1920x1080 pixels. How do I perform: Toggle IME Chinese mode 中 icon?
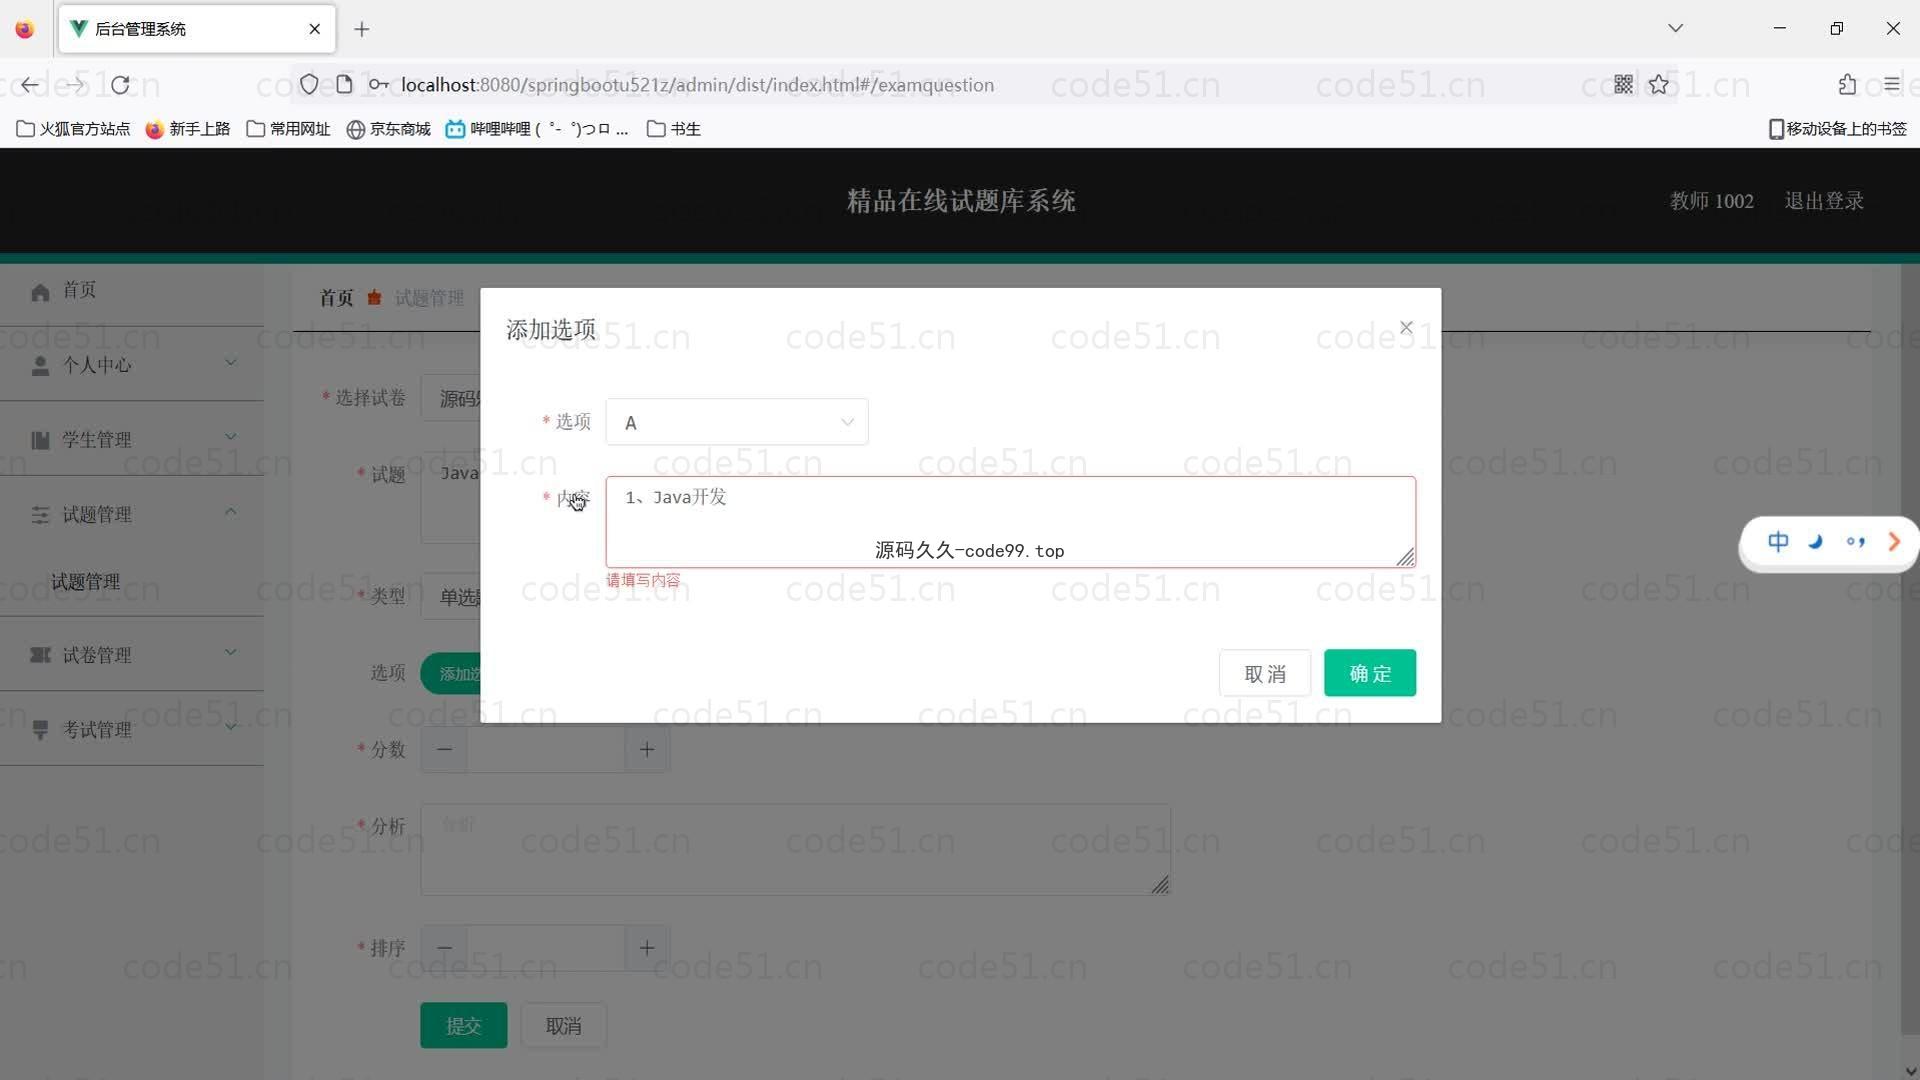click(1778, 542)
